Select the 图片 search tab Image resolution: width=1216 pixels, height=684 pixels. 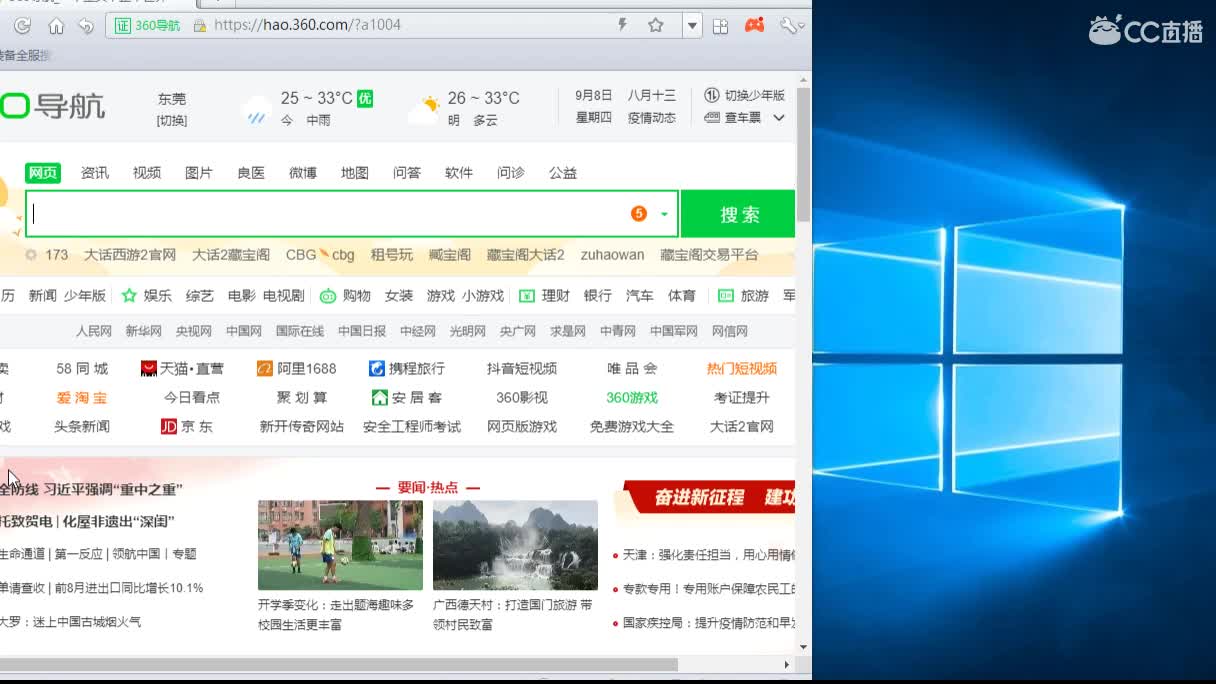[x=199, y=173]
